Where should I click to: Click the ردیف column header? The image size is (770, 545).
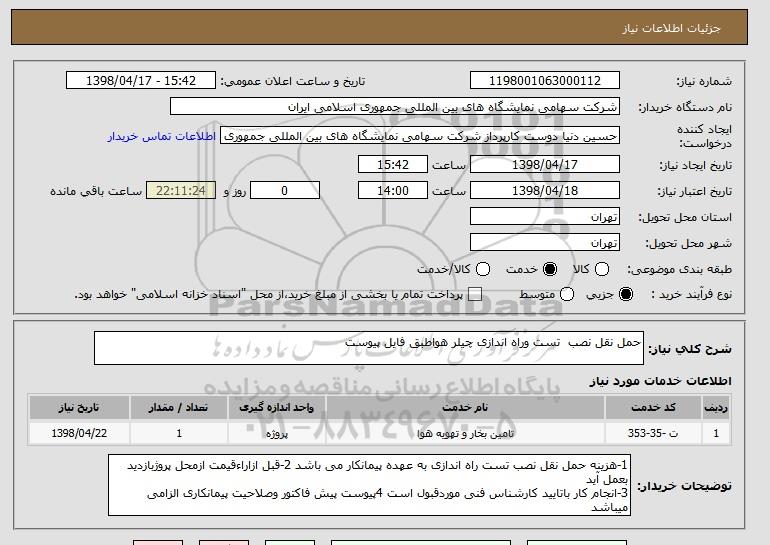click(716, 408)
